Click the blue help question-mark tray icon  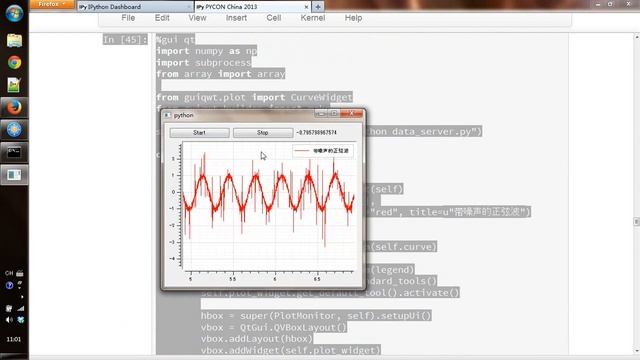tap(9, 285)
